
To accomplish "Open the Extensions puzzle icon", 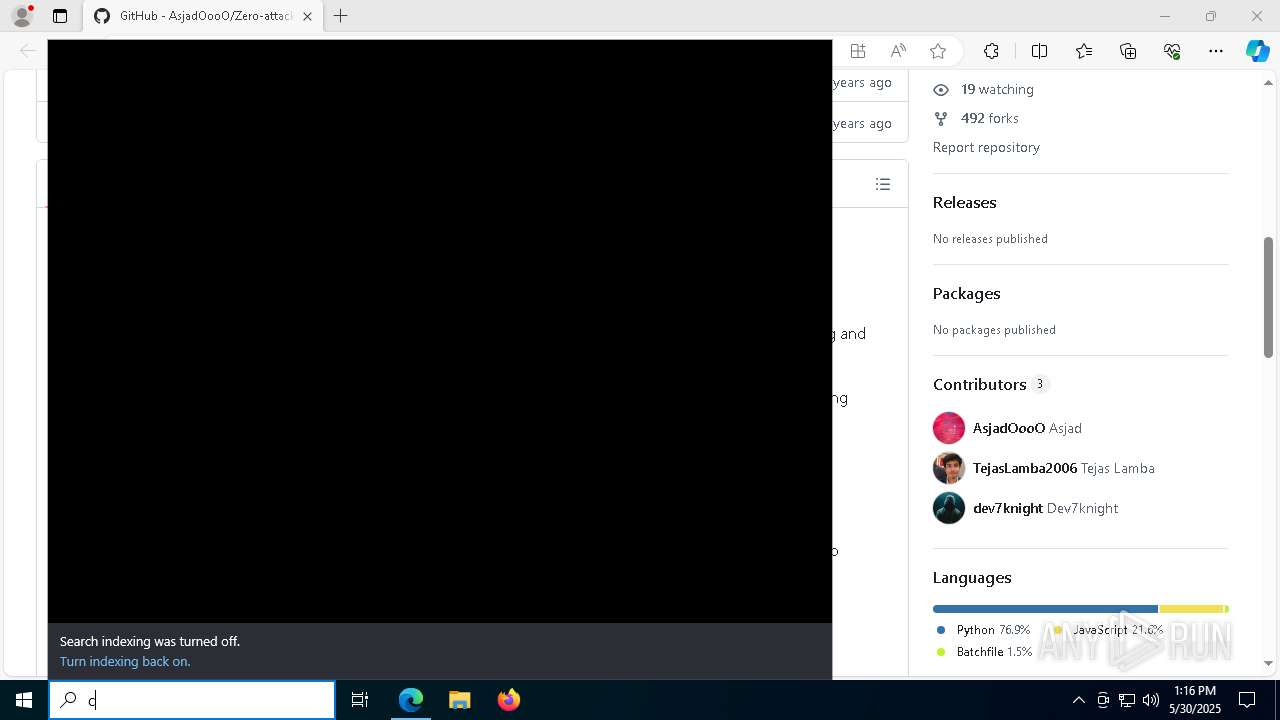I will click(991, 51).
